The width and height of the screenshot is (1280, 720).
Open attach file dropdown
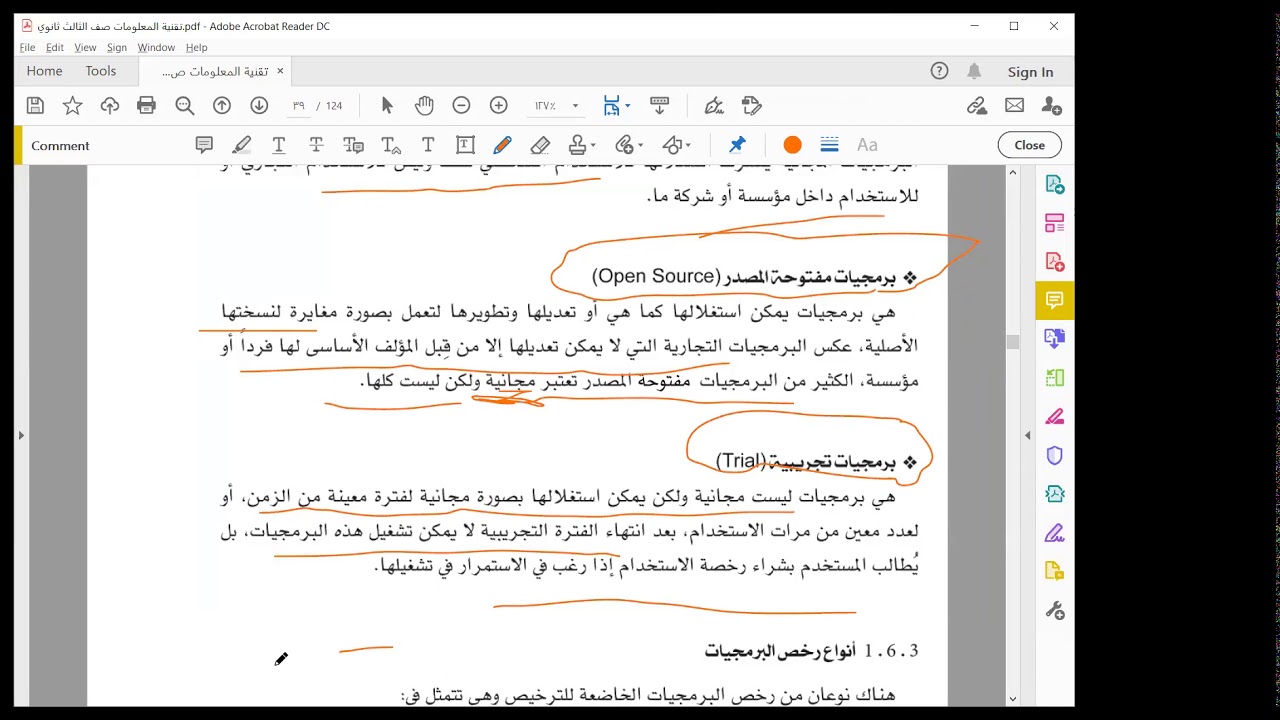[629, 145]
